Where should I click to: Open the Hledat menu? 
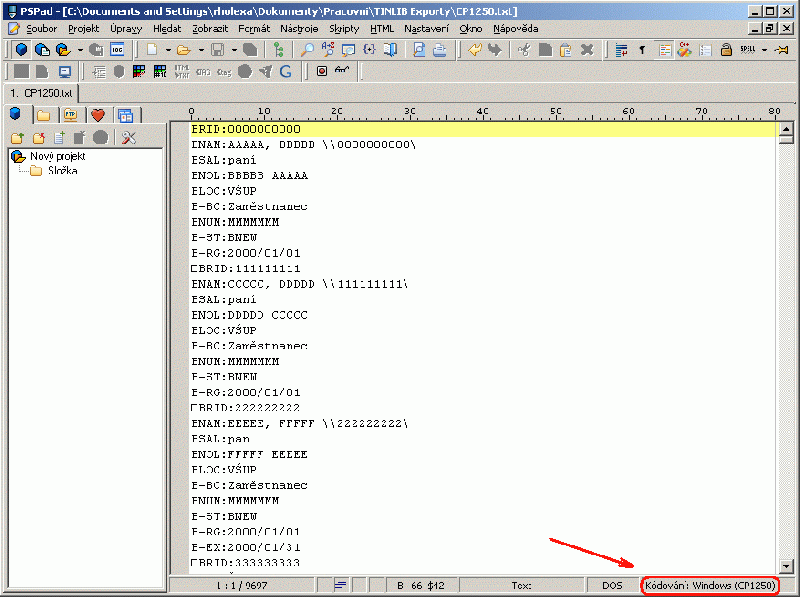point(167,29)
